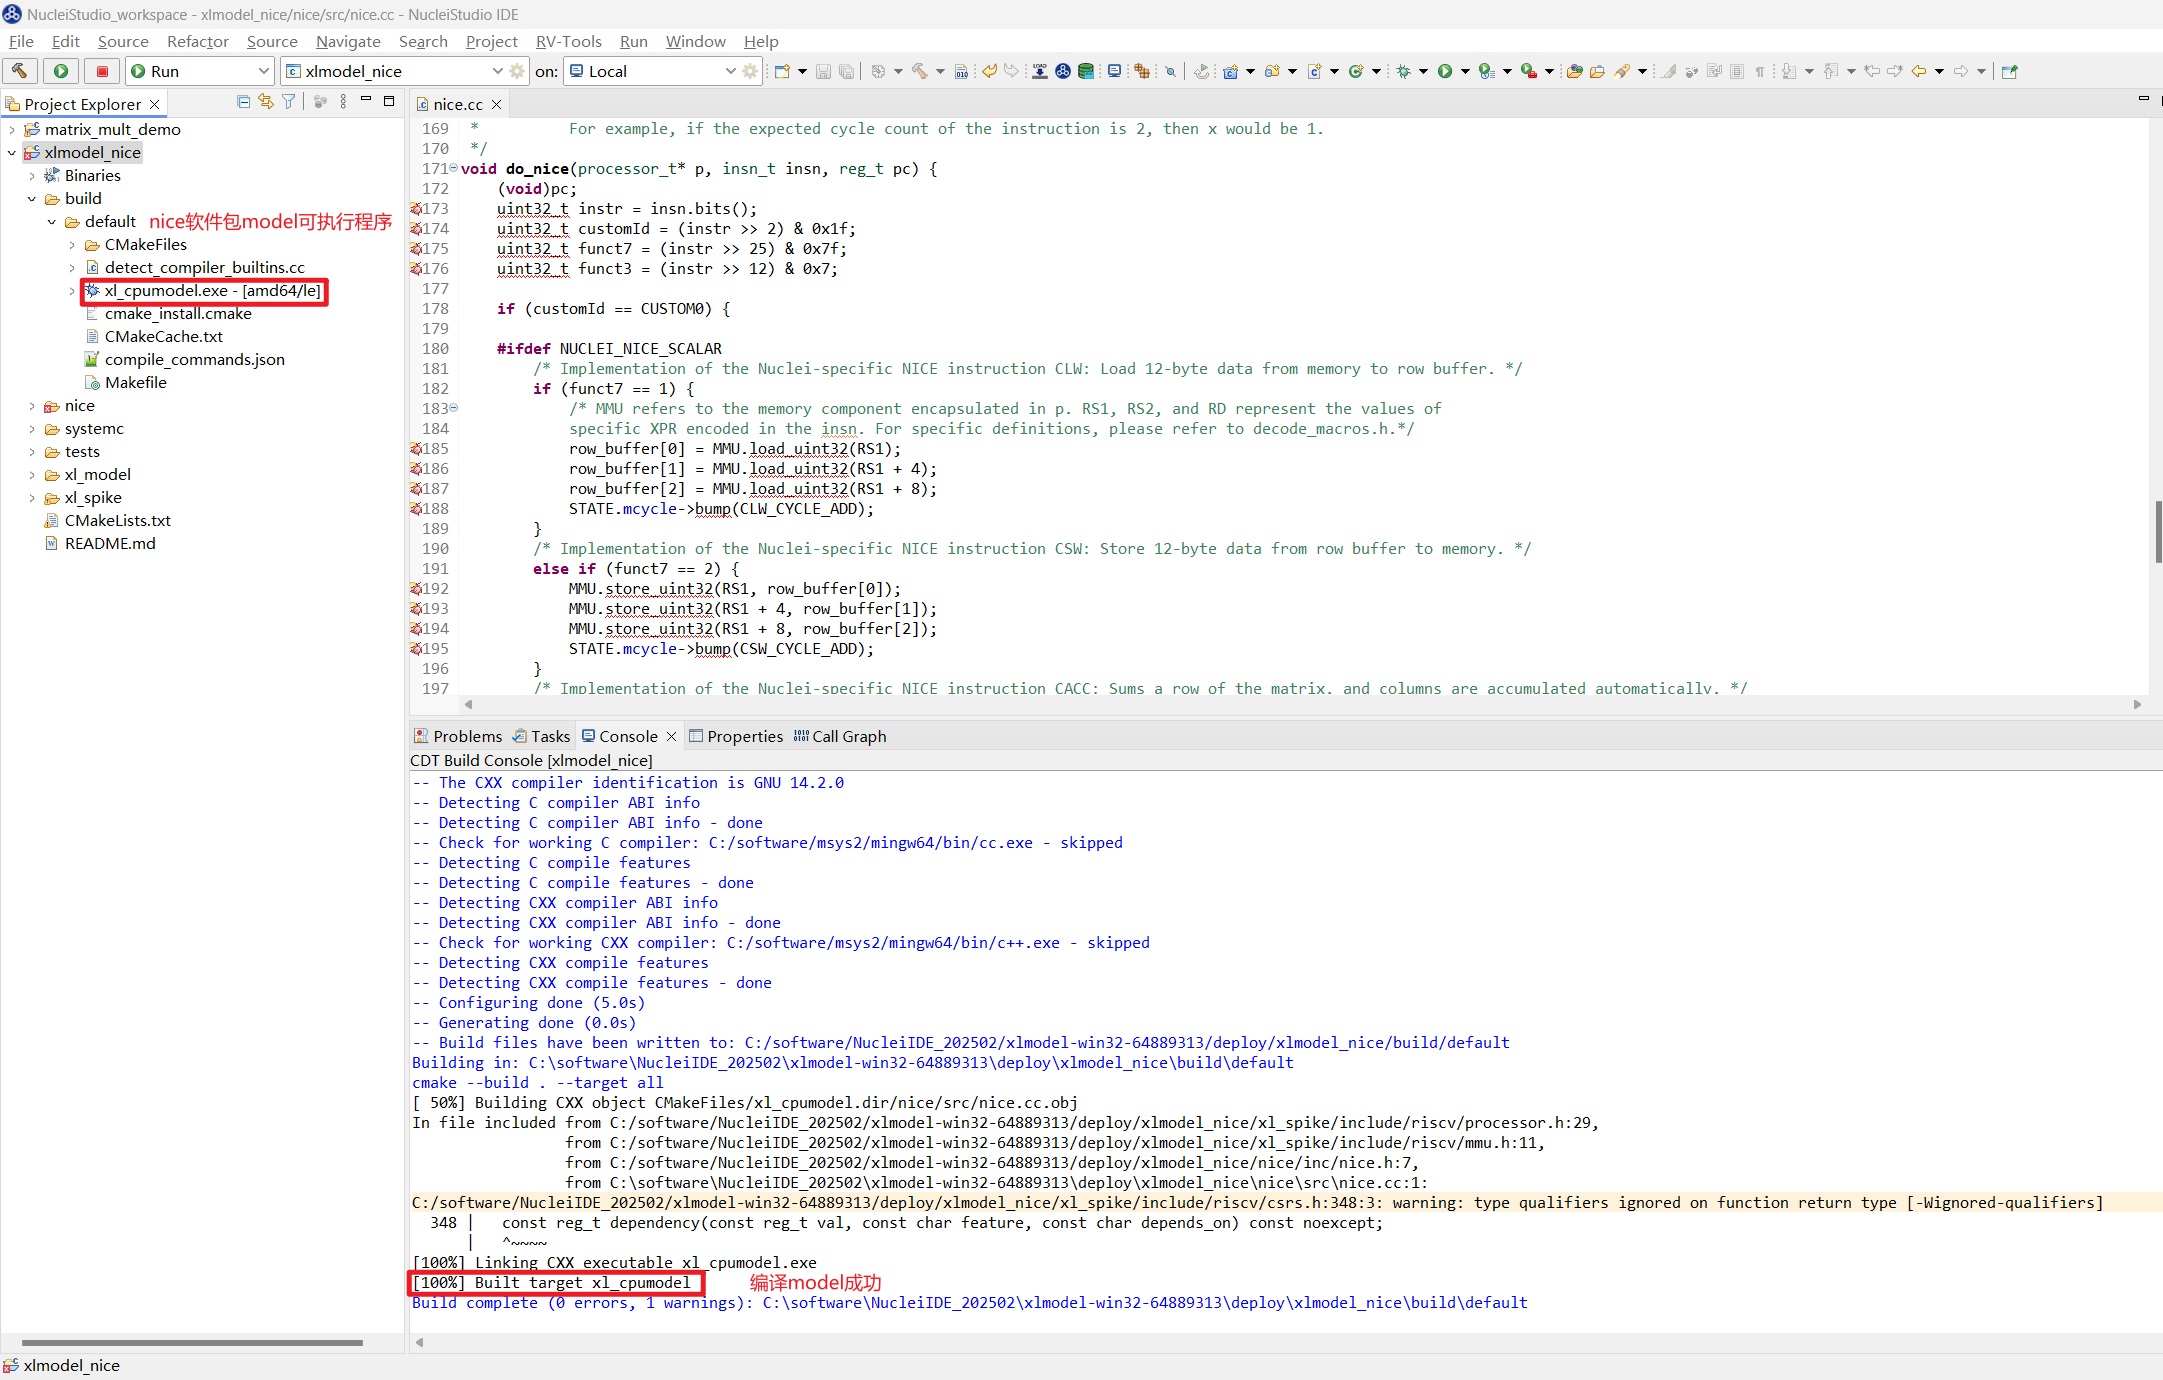Viewport: 2163px width, 1380px height.
Task: Edit xlmodel_nice launch configuration via gear icon
Action: [517, 71]
